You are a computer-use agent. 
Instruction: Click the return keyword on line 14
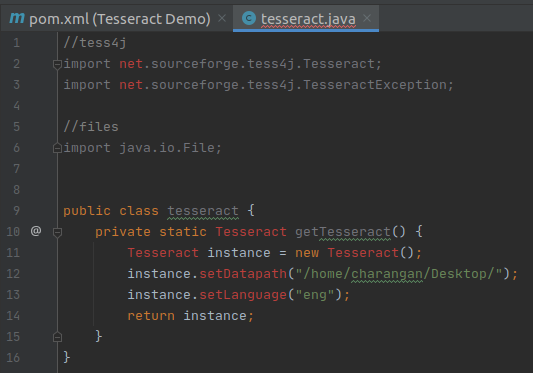tap(151, 316)
